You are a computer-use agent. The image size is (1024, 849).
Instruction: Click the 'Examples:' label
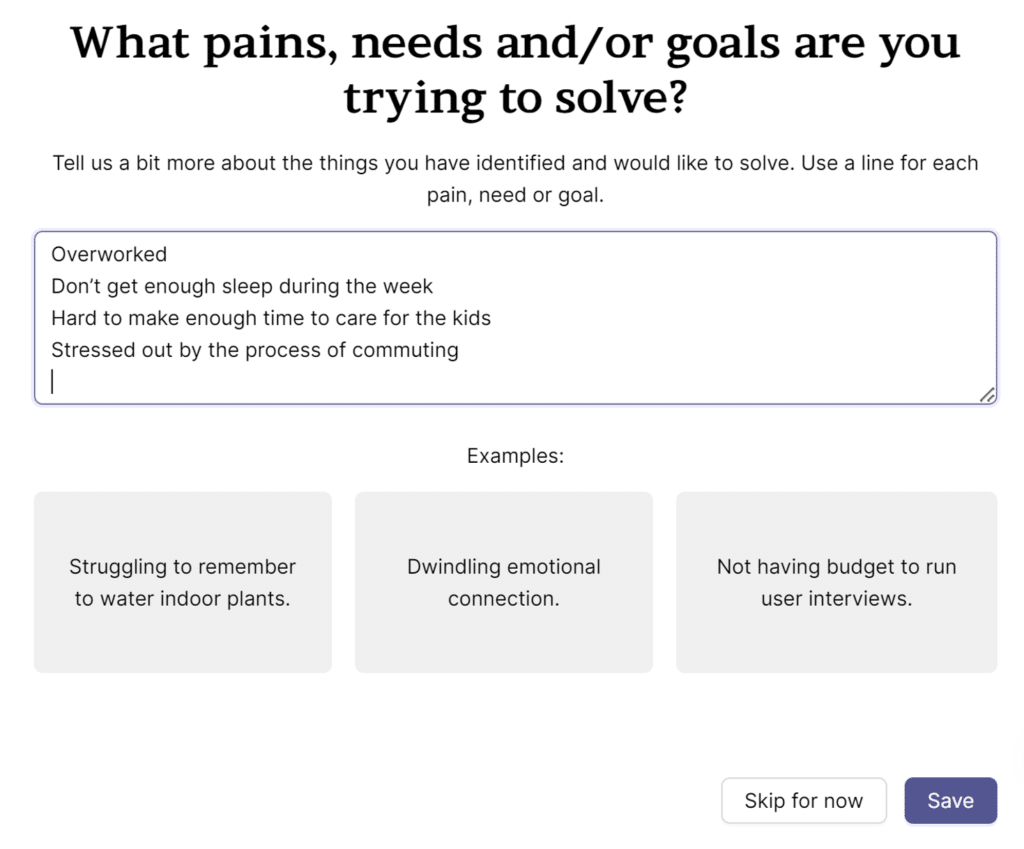[514, 455]
